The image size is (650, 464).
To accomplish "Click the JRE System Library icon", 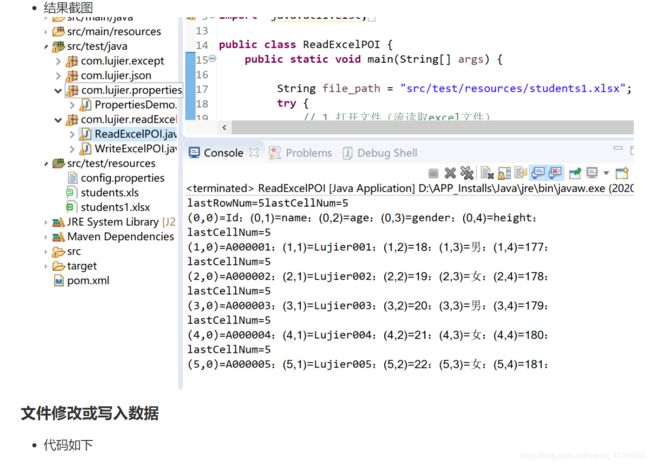I will tap(58, 222).
